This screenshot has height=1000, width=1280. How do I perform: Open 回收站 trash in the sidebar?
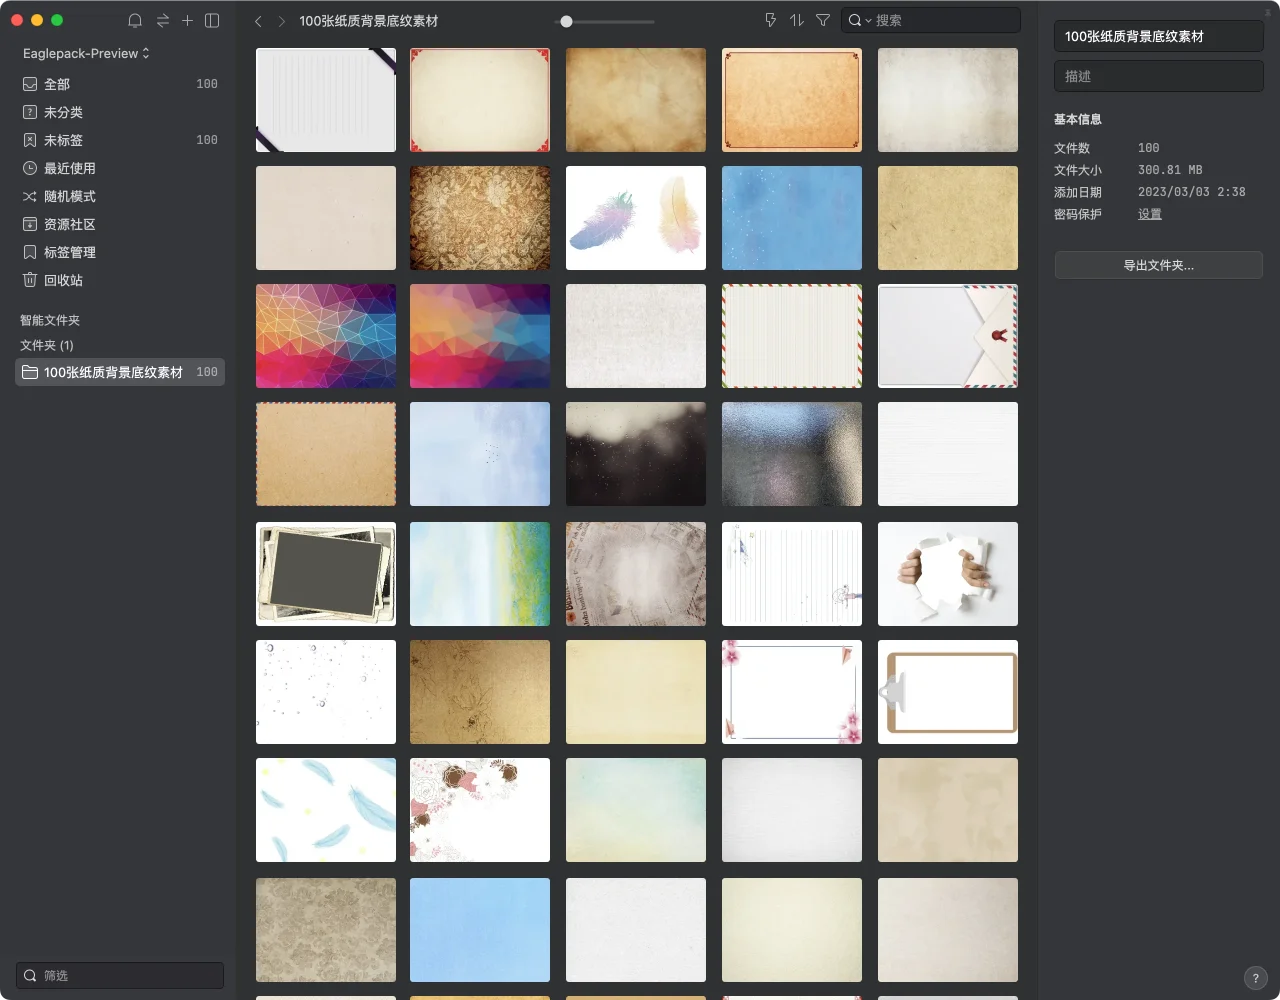pyautogui.click(x=63, y=280)
